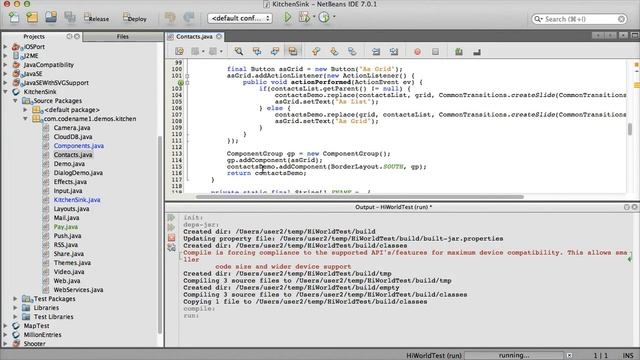This screenshot has width=640, height=360.
Task: Click second re-run icon in Output sidebar
Action: [x=171, y=227]
